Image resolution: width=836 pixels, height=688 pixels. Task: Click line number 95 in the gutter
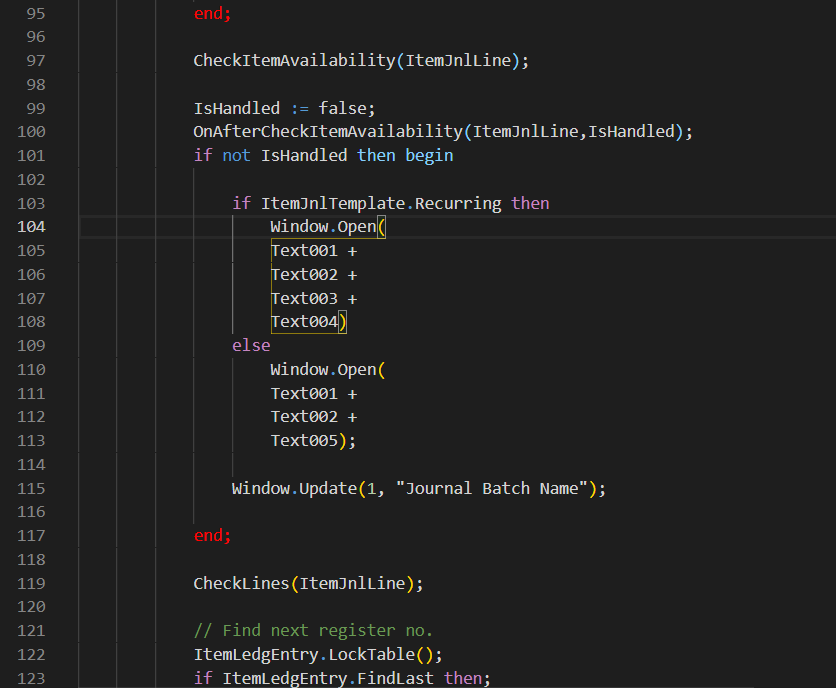(36, 13)
